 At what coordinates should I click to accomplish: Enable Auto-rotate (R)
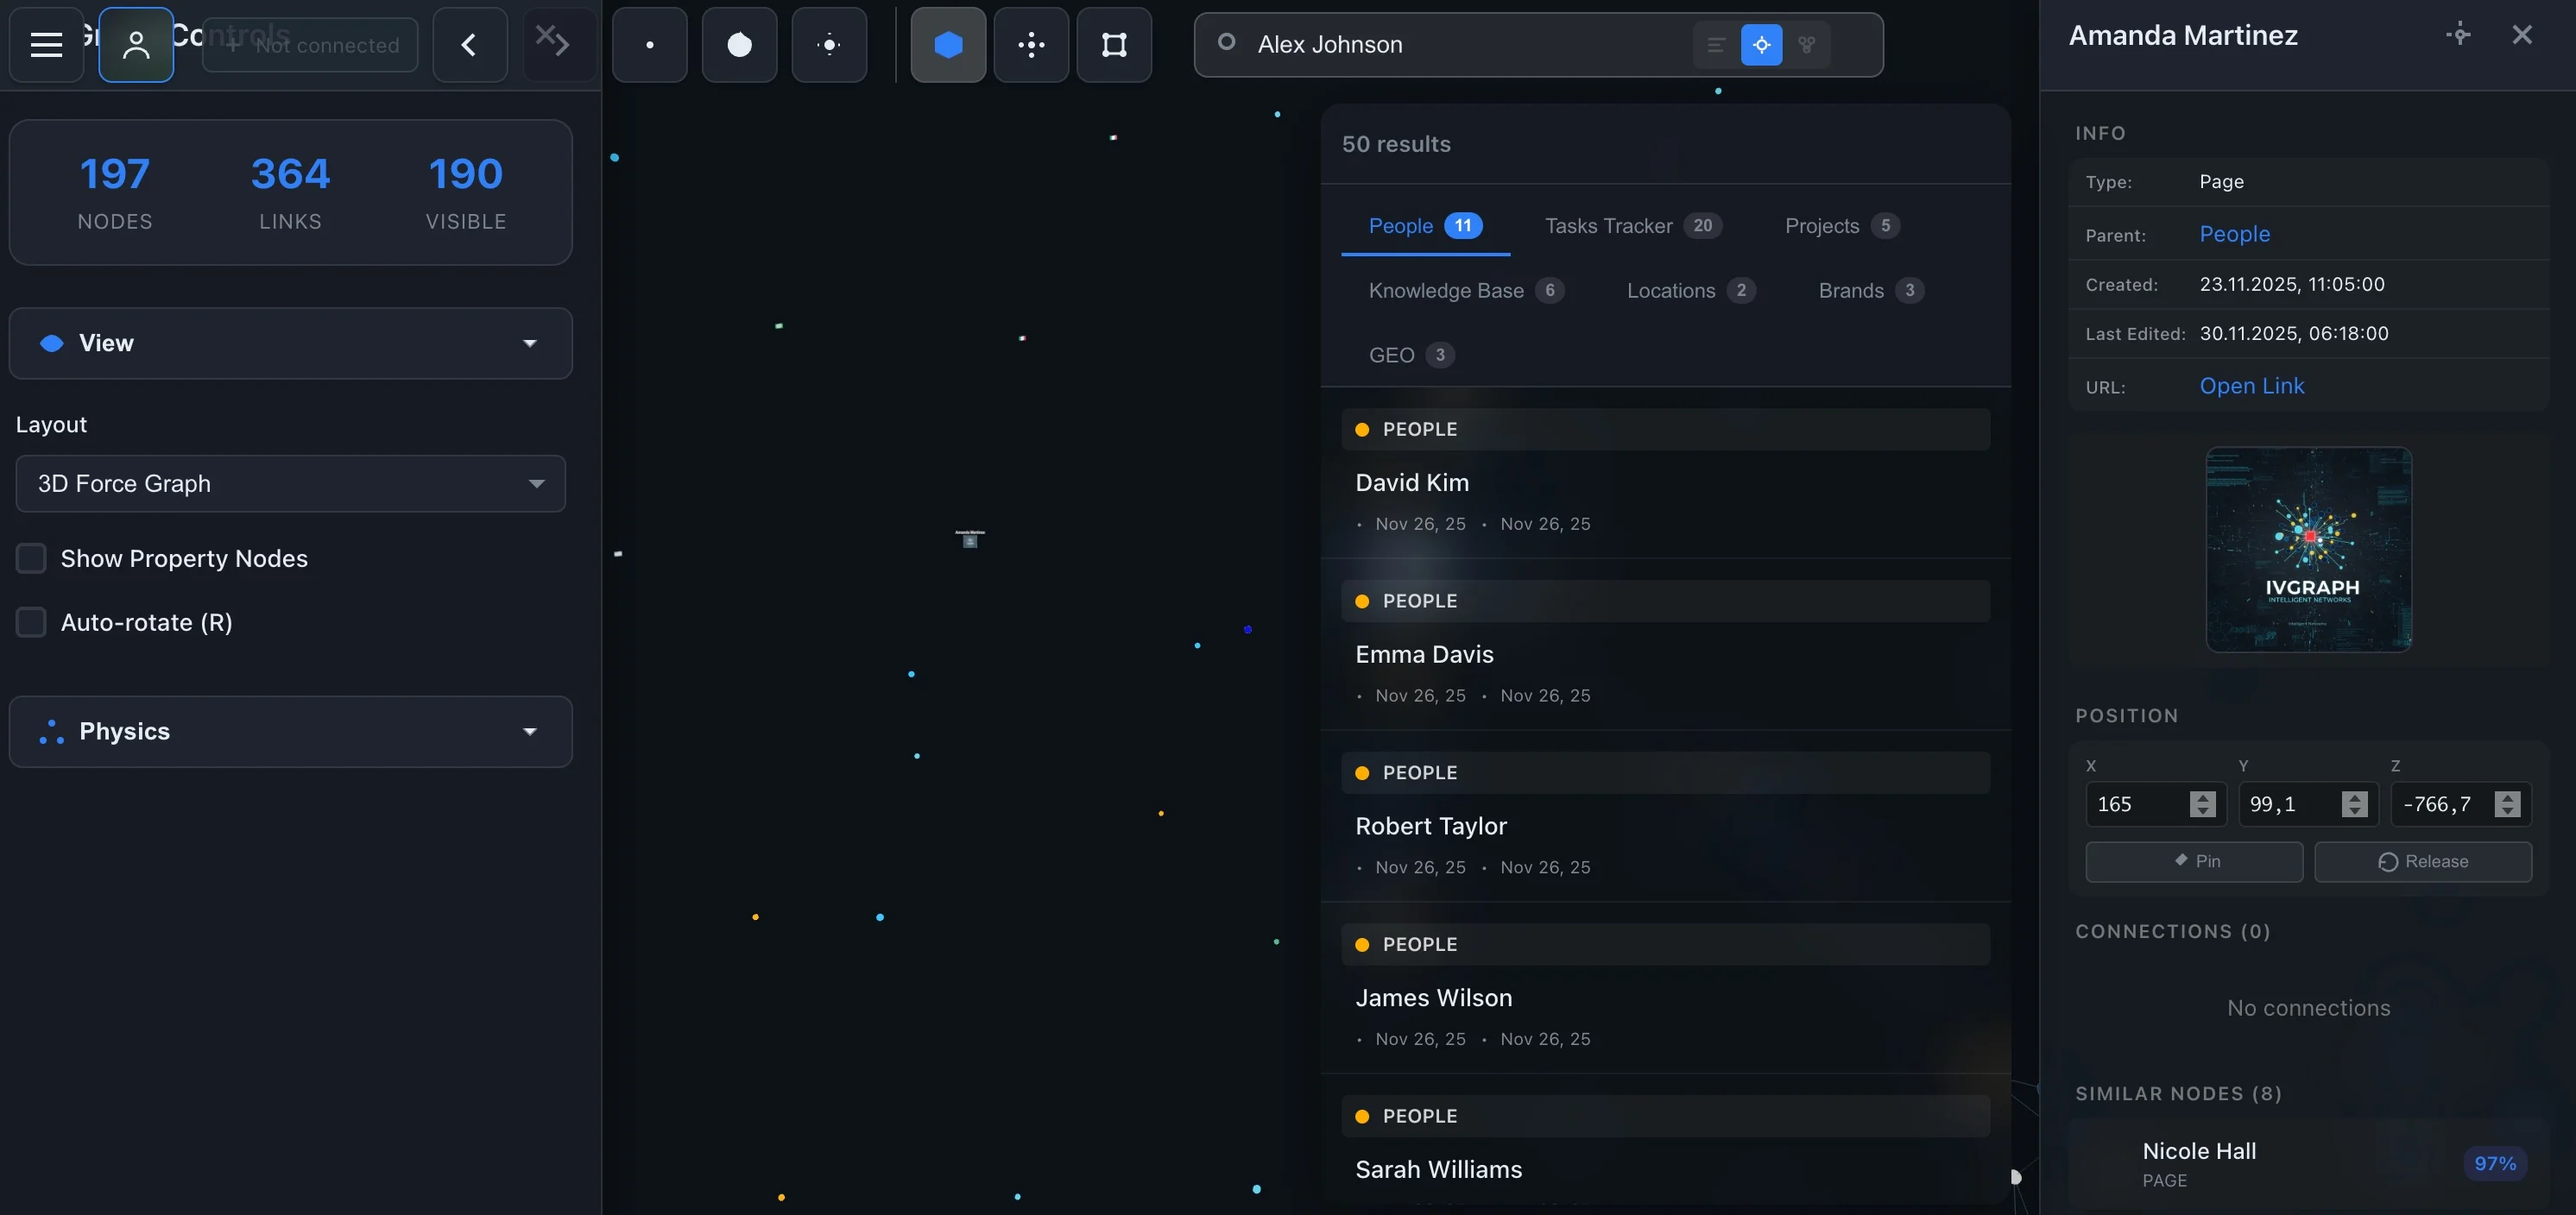pyautogui.click(x=31, y=622)
